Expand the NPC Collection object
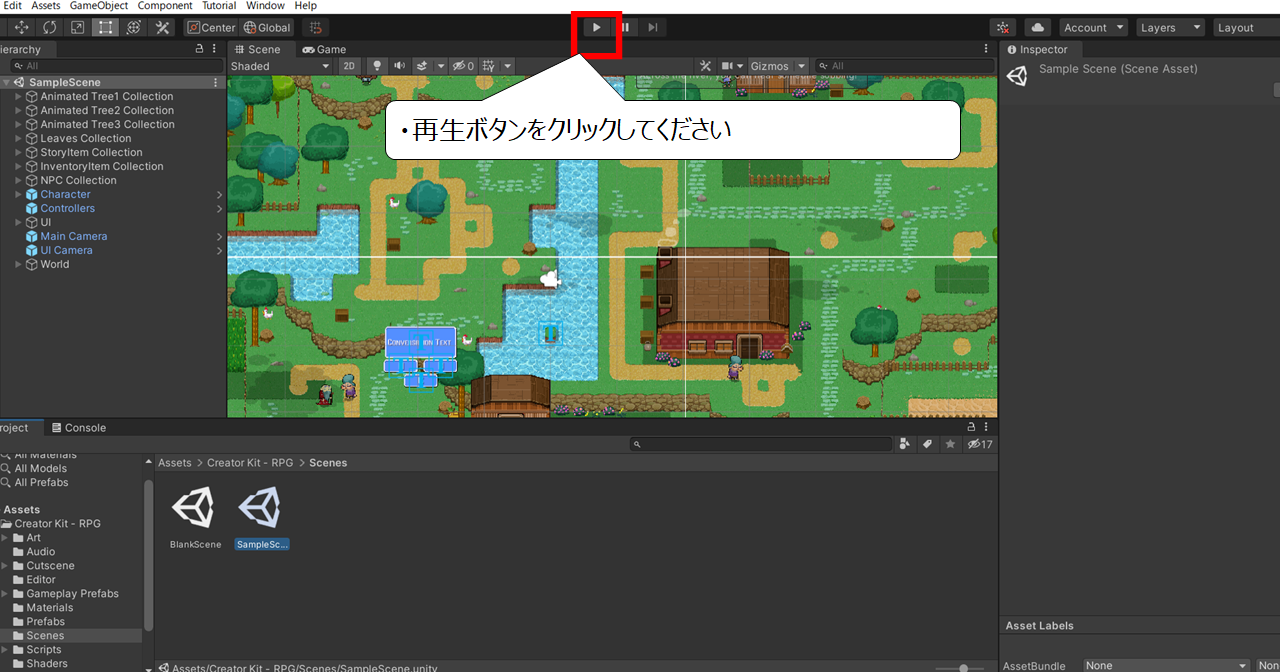Viewport: 1280px width, 672px height. [18, 181]
